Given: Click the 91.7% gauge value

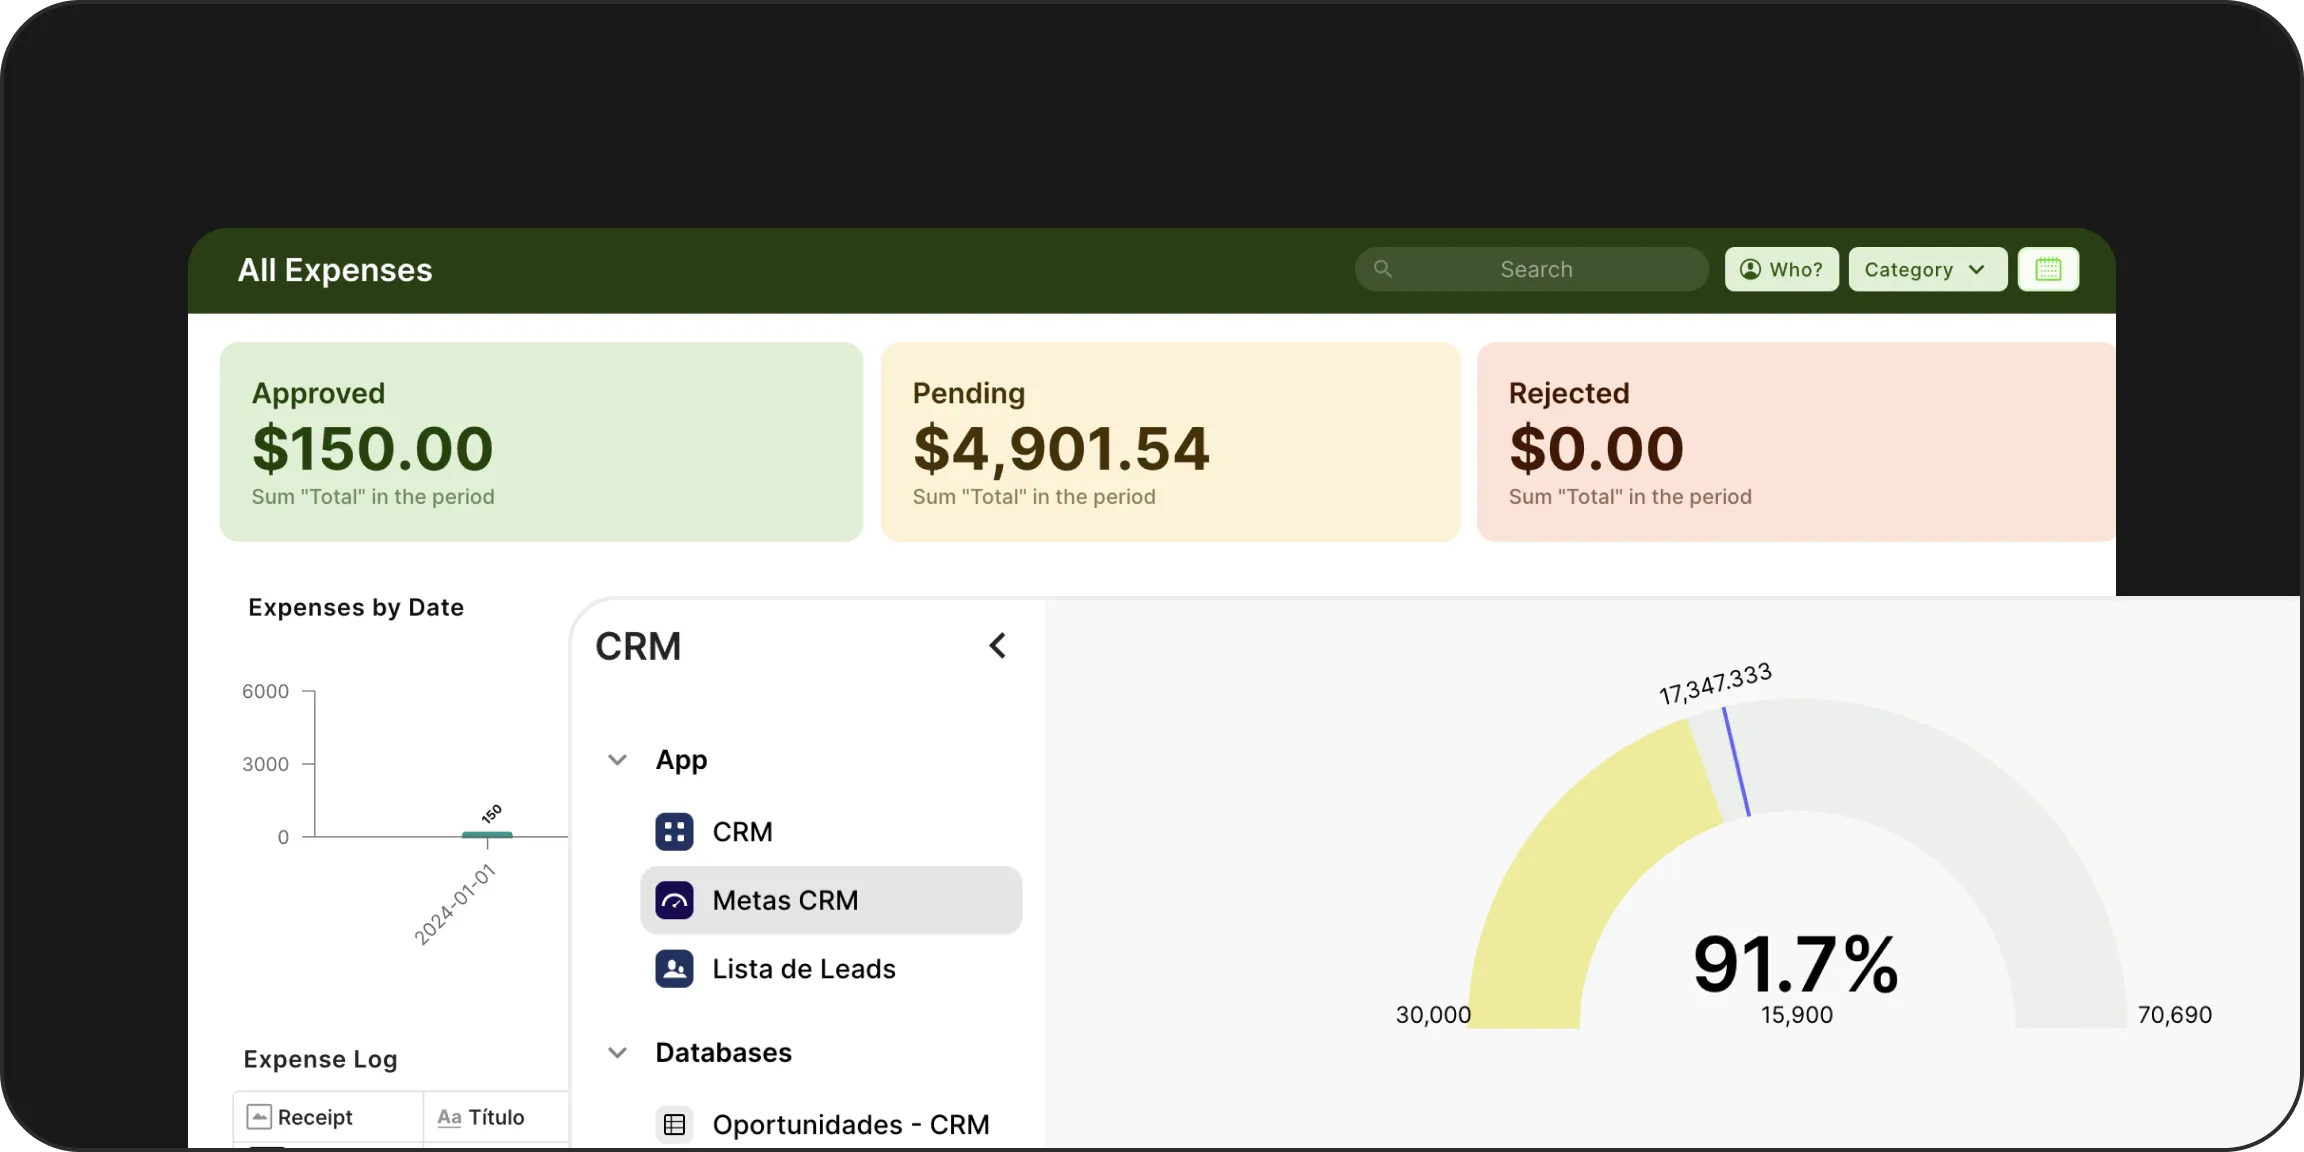Looking at the screenshot, I should click(x=1795, y=963).
